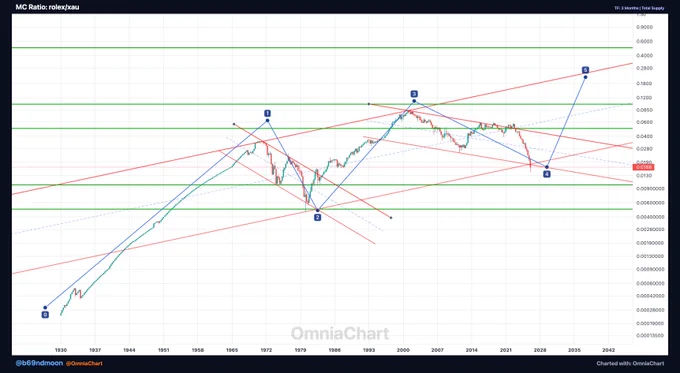Click the 2021 year label
Screen dimensions: 680x373
pyautogui.click(x=506, y=350)
